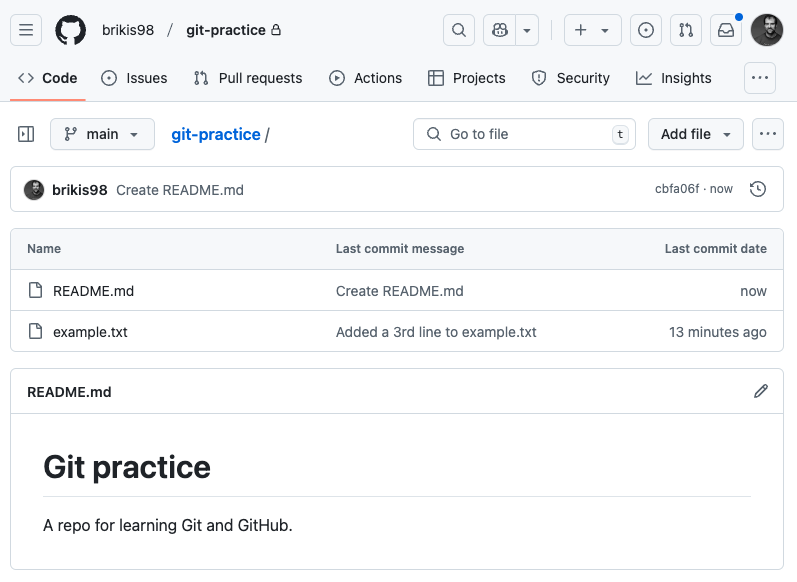Open 'Create README.md' commit message in file table
797x582 pixels.
(x=400, y=291)
